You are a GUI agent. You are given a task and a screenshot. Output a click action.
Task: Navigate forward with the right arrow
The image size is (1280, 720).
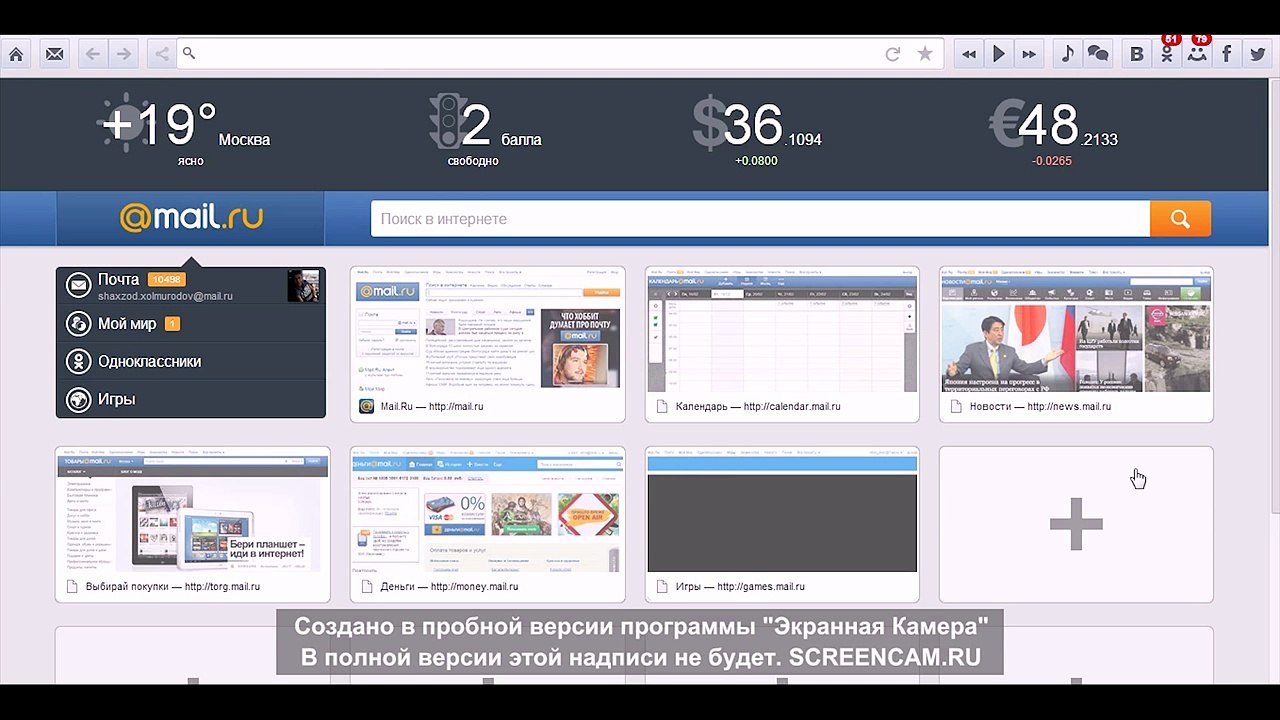coord(123,54)
